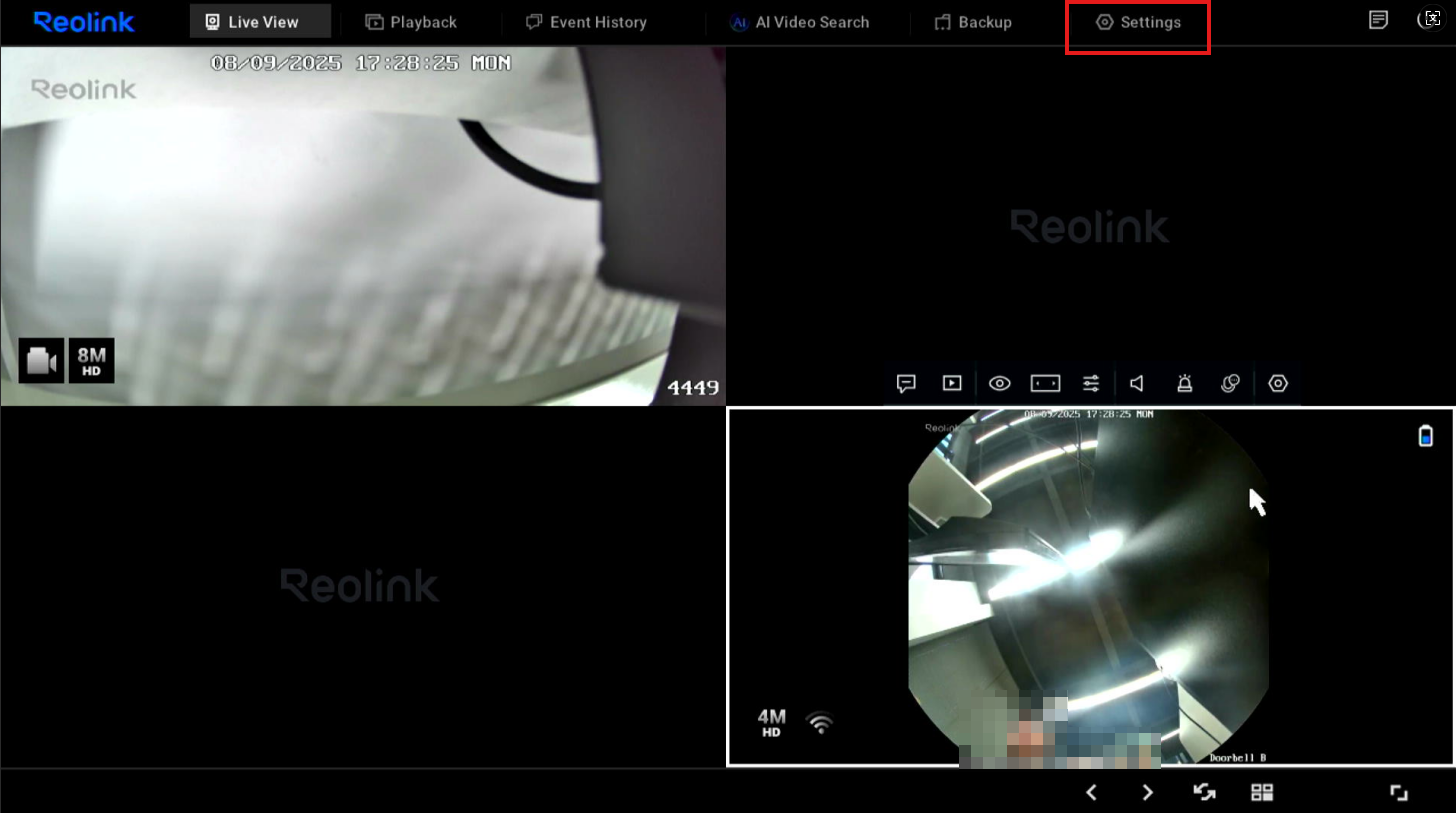Select the Live View tab
Screen dimensions: 1456x813
pyautogui.click(x=251, y=22)
